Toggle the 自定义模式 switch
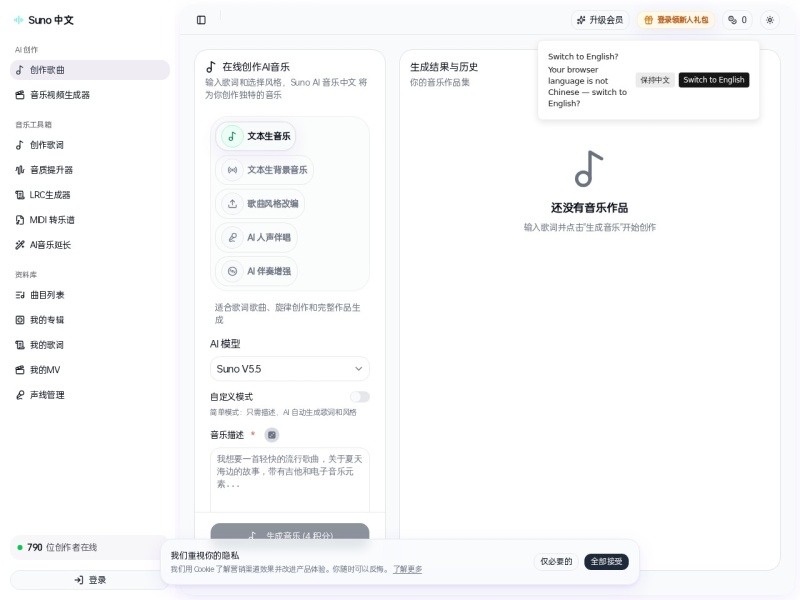800x600 pixels. 360,397
